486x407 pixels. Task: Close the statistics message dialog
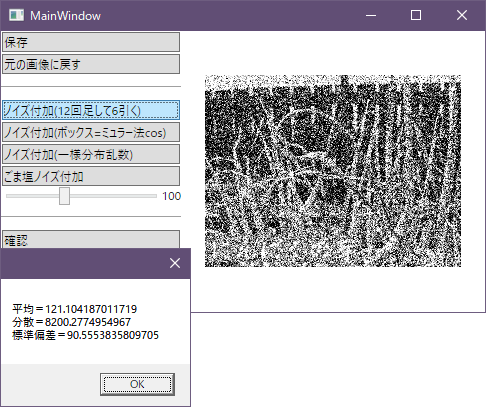[175, 263]
